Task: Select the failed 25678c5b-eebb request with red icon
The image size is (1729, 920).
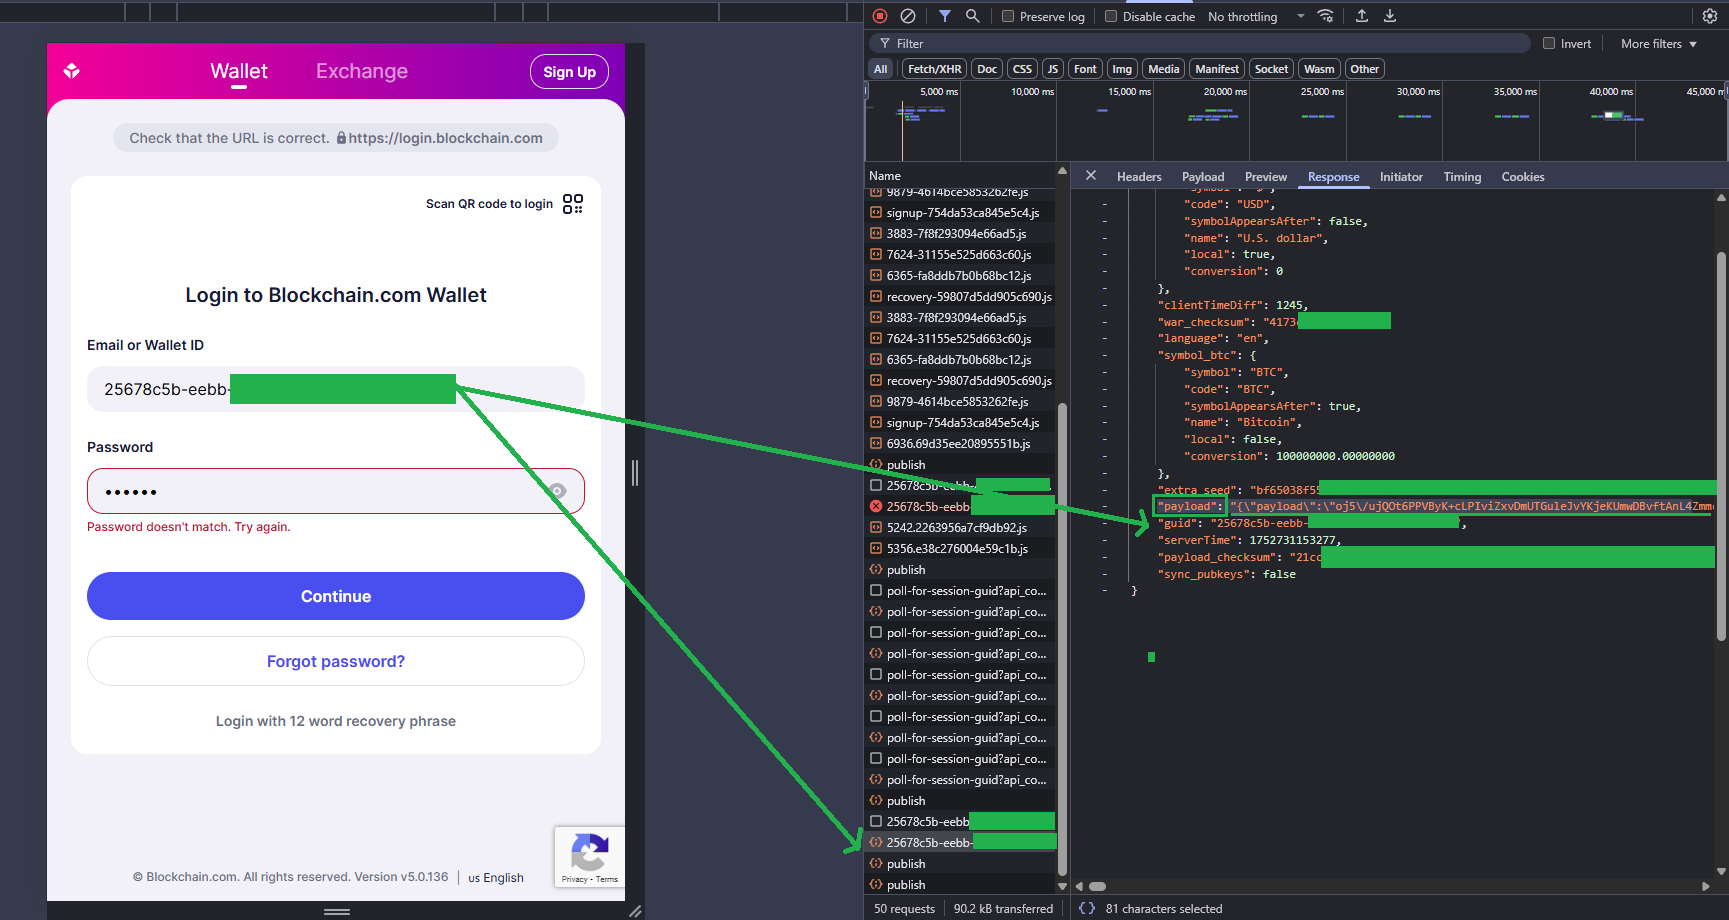Action: (x=960, y=506)
